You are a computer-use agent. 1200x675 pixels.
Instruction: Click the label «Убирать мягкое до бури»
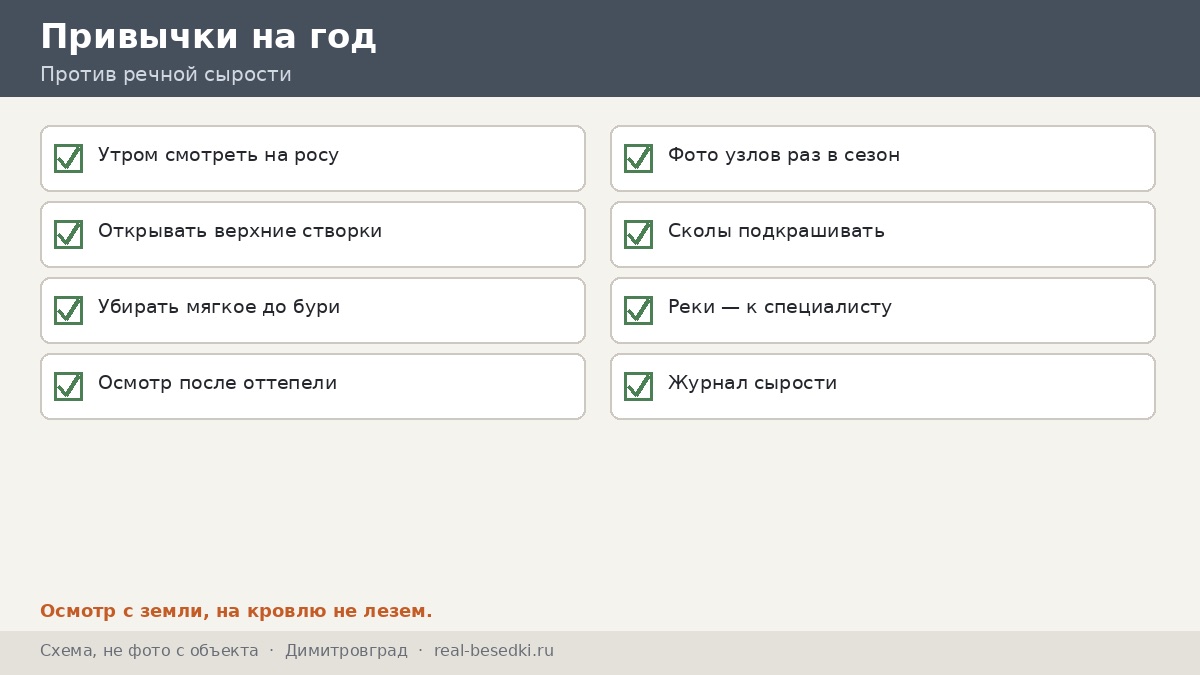coord(219,308)
